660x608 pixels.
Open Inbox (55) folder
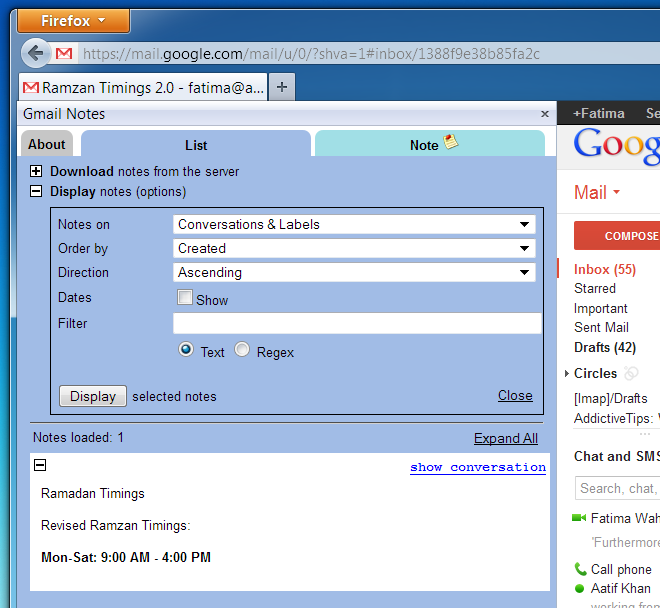[605, 269]
